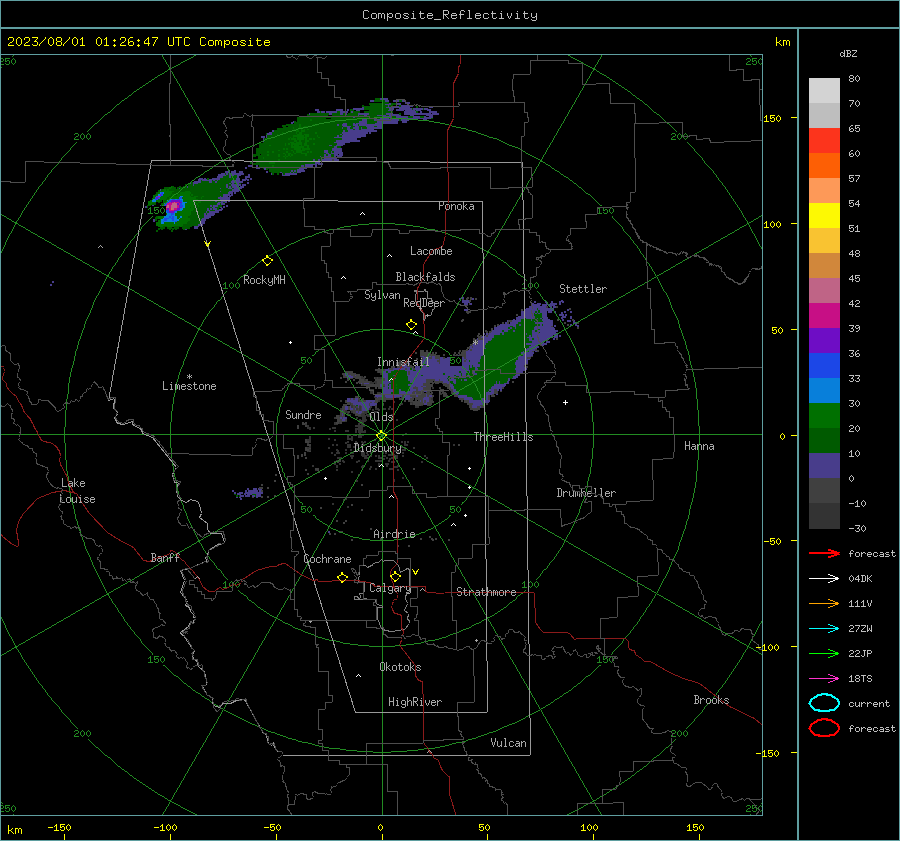Image resolution: width=900 pixels, height=841 pixels.
Task: Click the dBZ legend heading
Action: click(x=848, y=53)
